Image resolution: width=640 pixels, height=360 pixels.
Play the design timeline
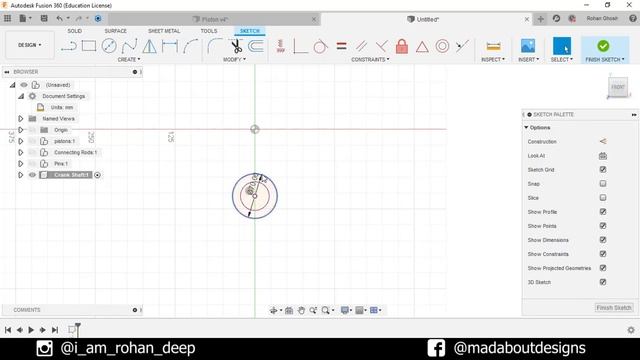click(31, 330)
